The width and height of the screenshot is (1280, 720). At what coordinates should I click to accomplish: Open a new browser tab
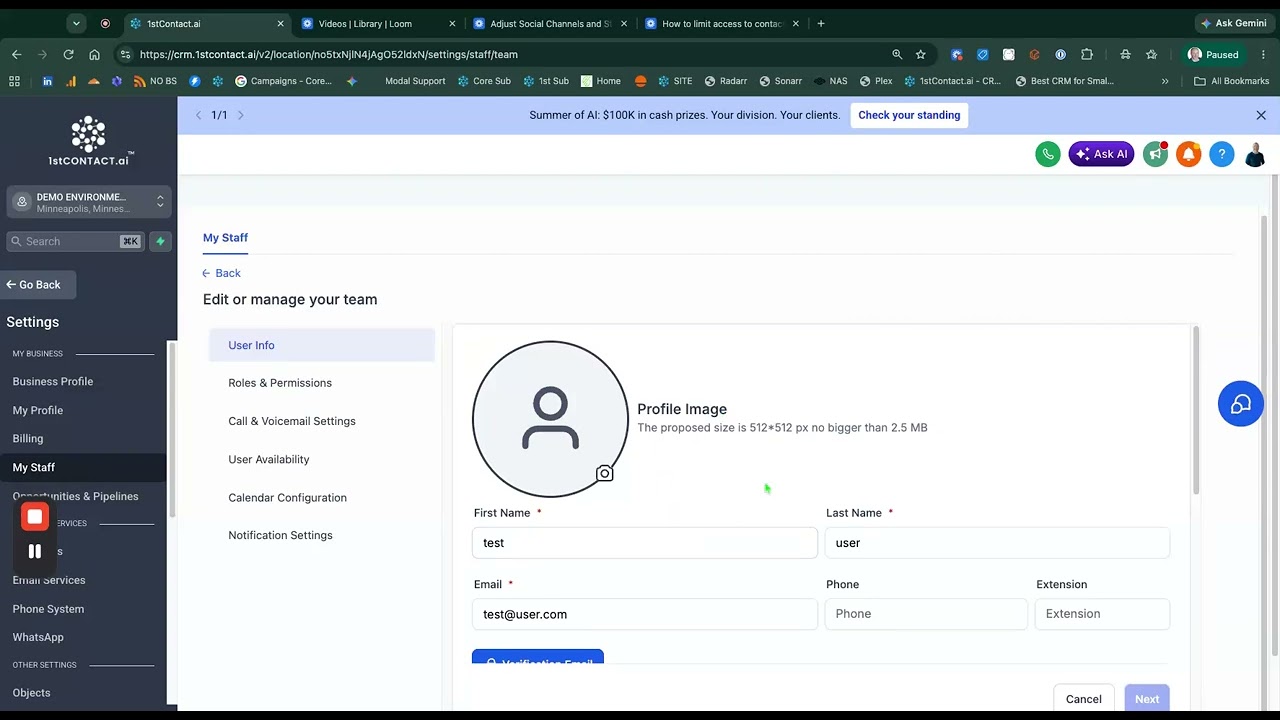pyautogui.click(x=821, y=23)
